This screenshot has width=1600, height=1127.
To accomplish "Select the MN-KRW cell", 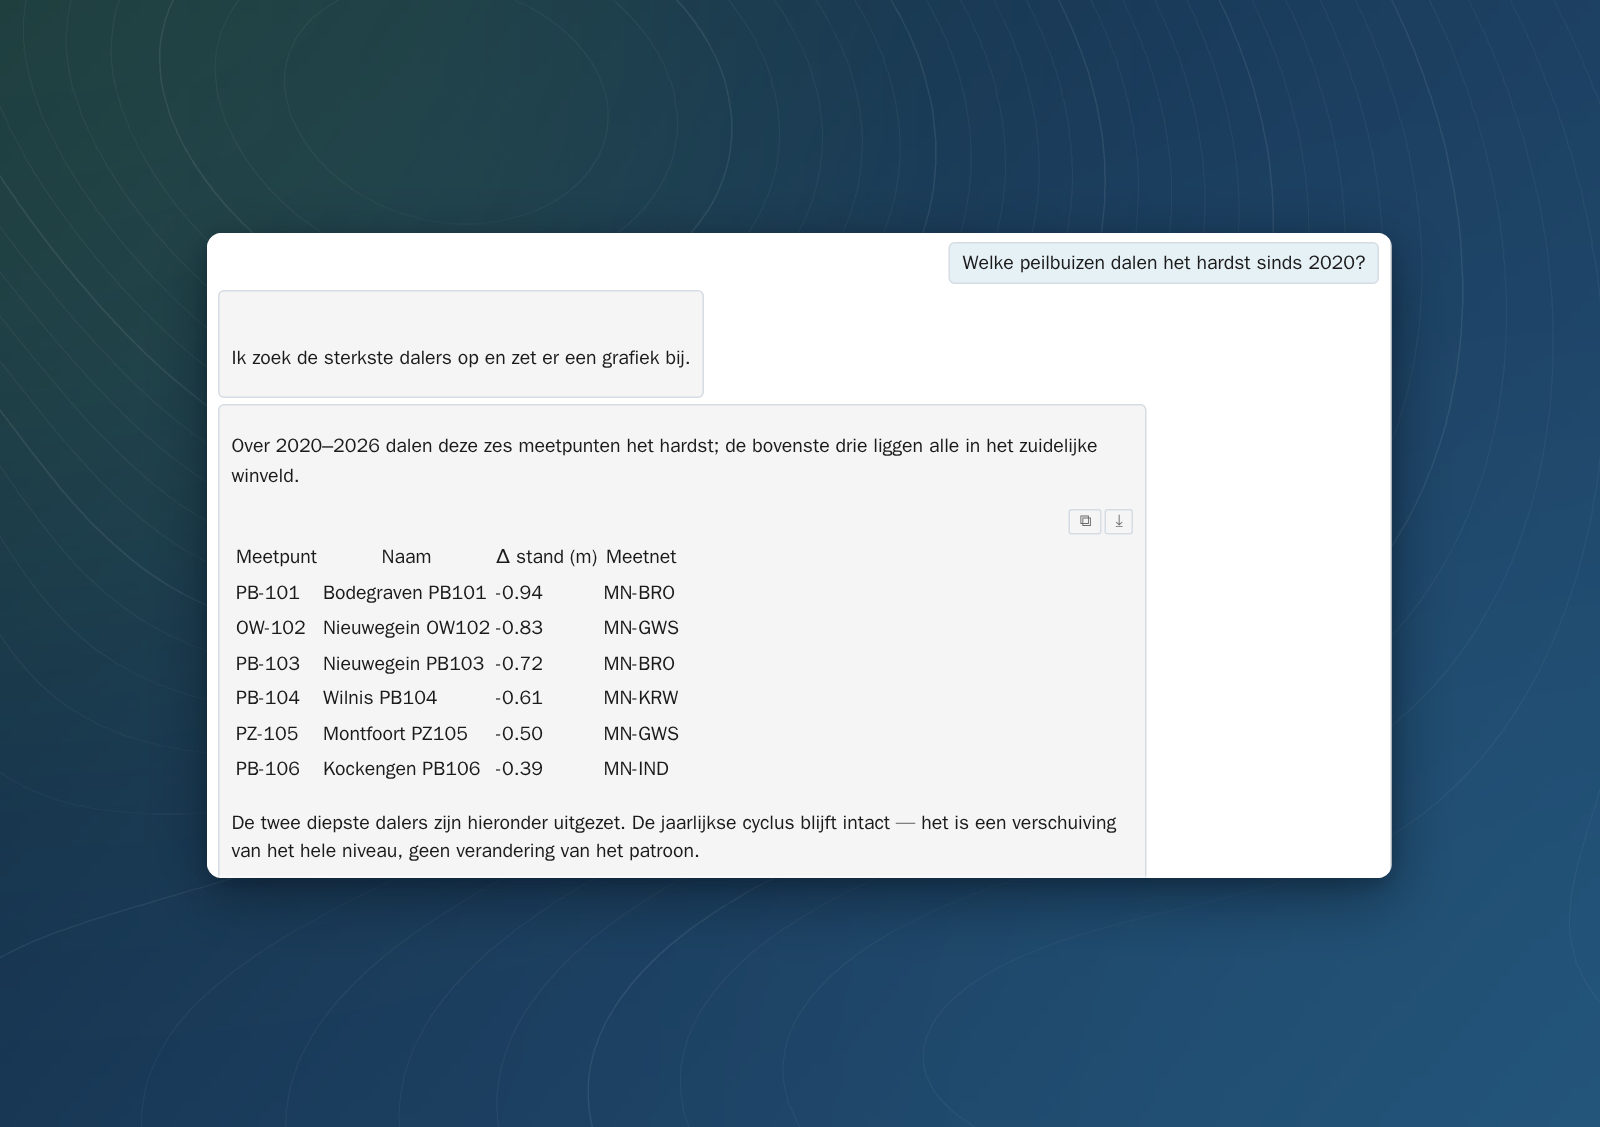I will 641,698.
